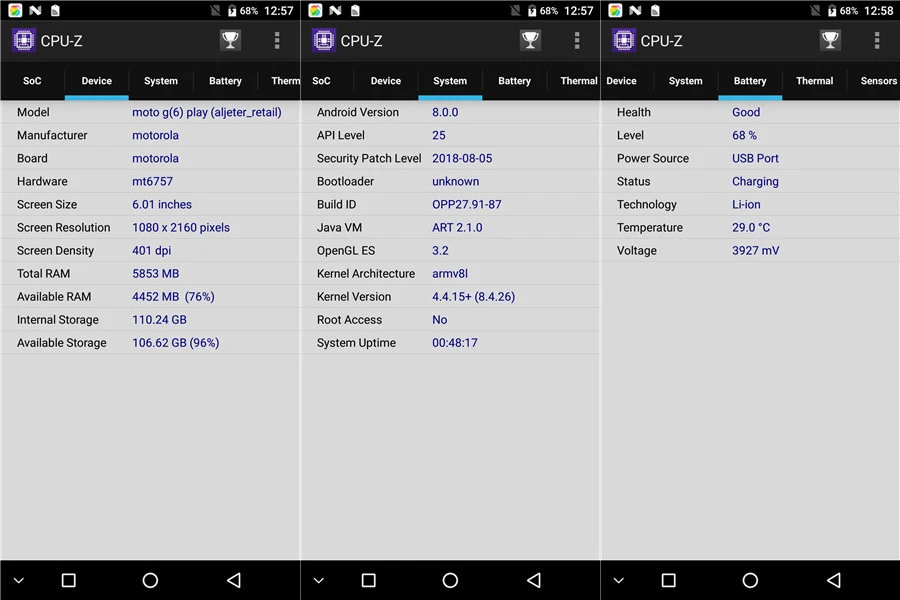Tap the Temperature value 29.0 °C
900x600 pixels.
(751, 227)
